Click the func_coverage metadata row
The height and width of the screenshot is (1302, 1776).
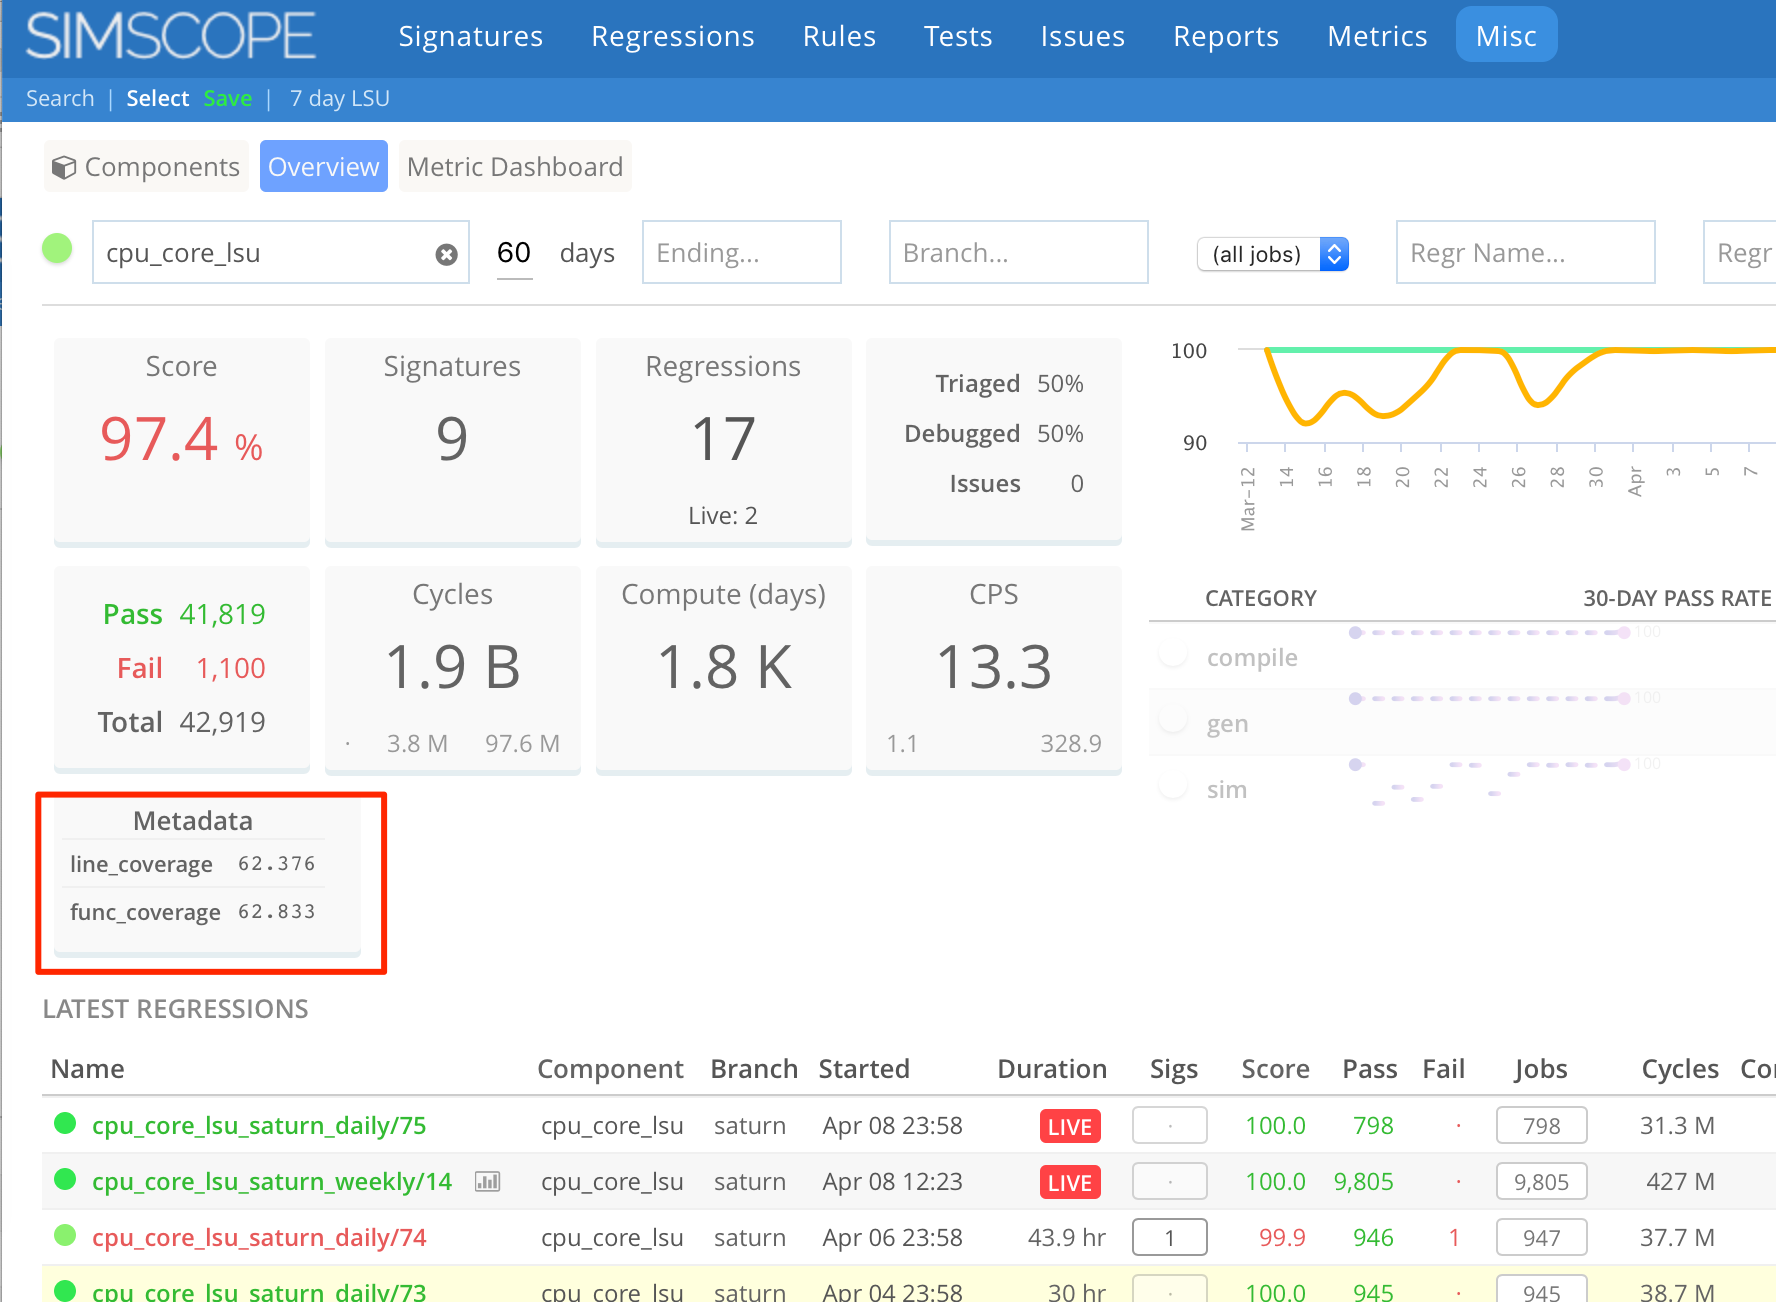click(x=192, y=912)
